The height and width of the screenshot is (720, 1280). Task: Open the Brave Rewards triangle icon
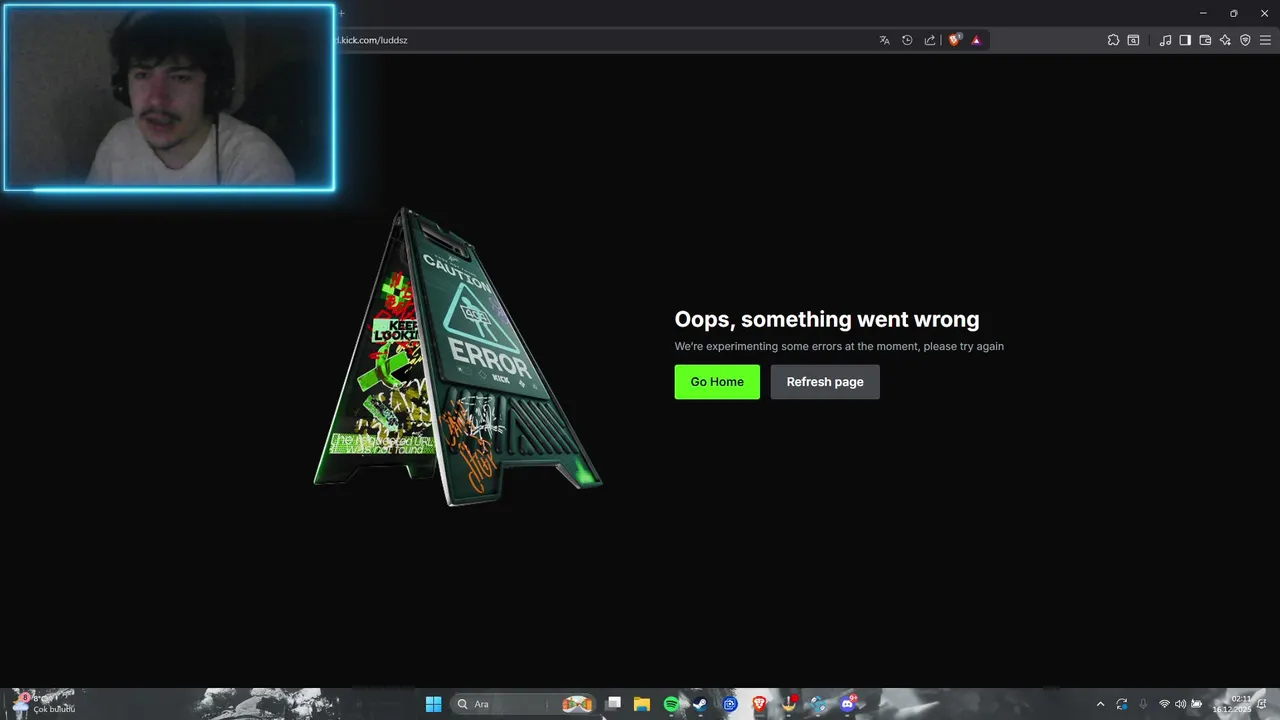click(976, 40)
